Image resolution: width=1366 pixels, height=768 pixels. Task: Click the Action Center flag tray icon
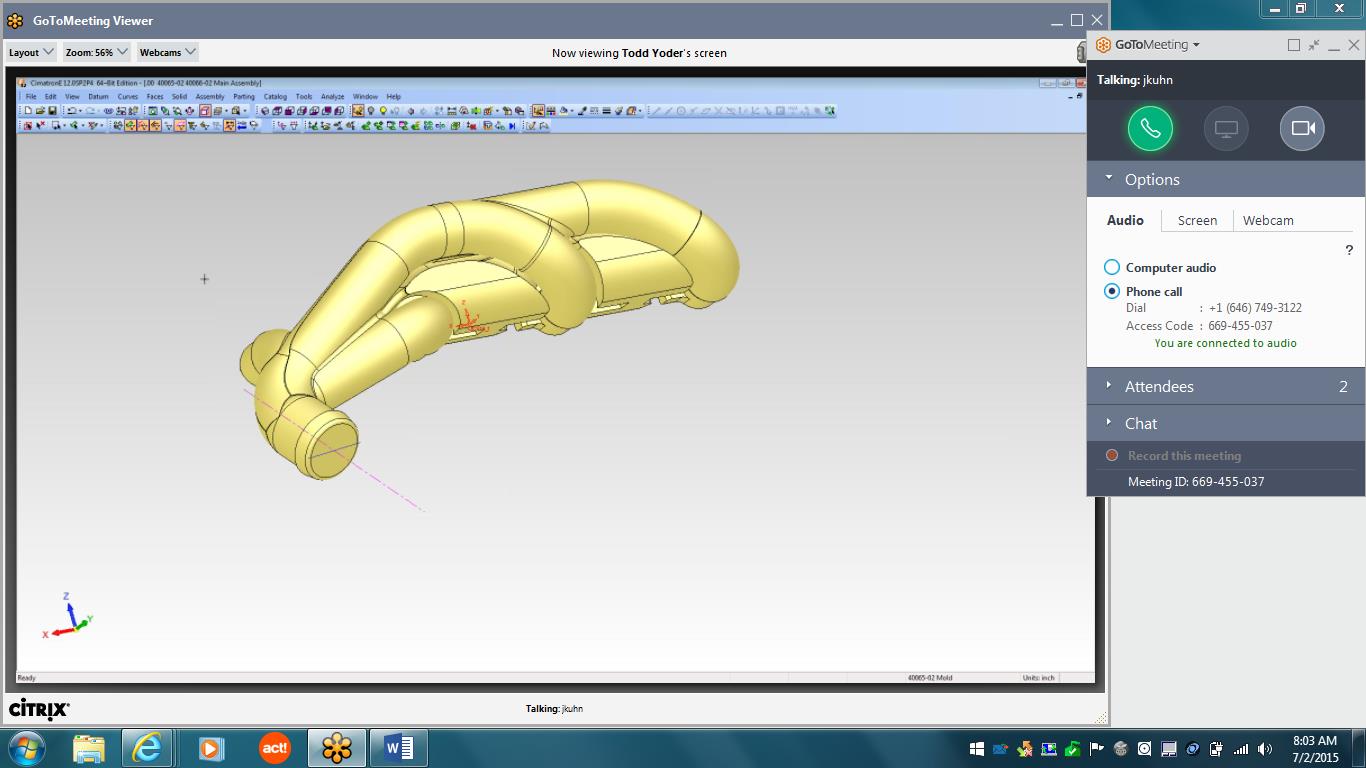point(1097,748)
